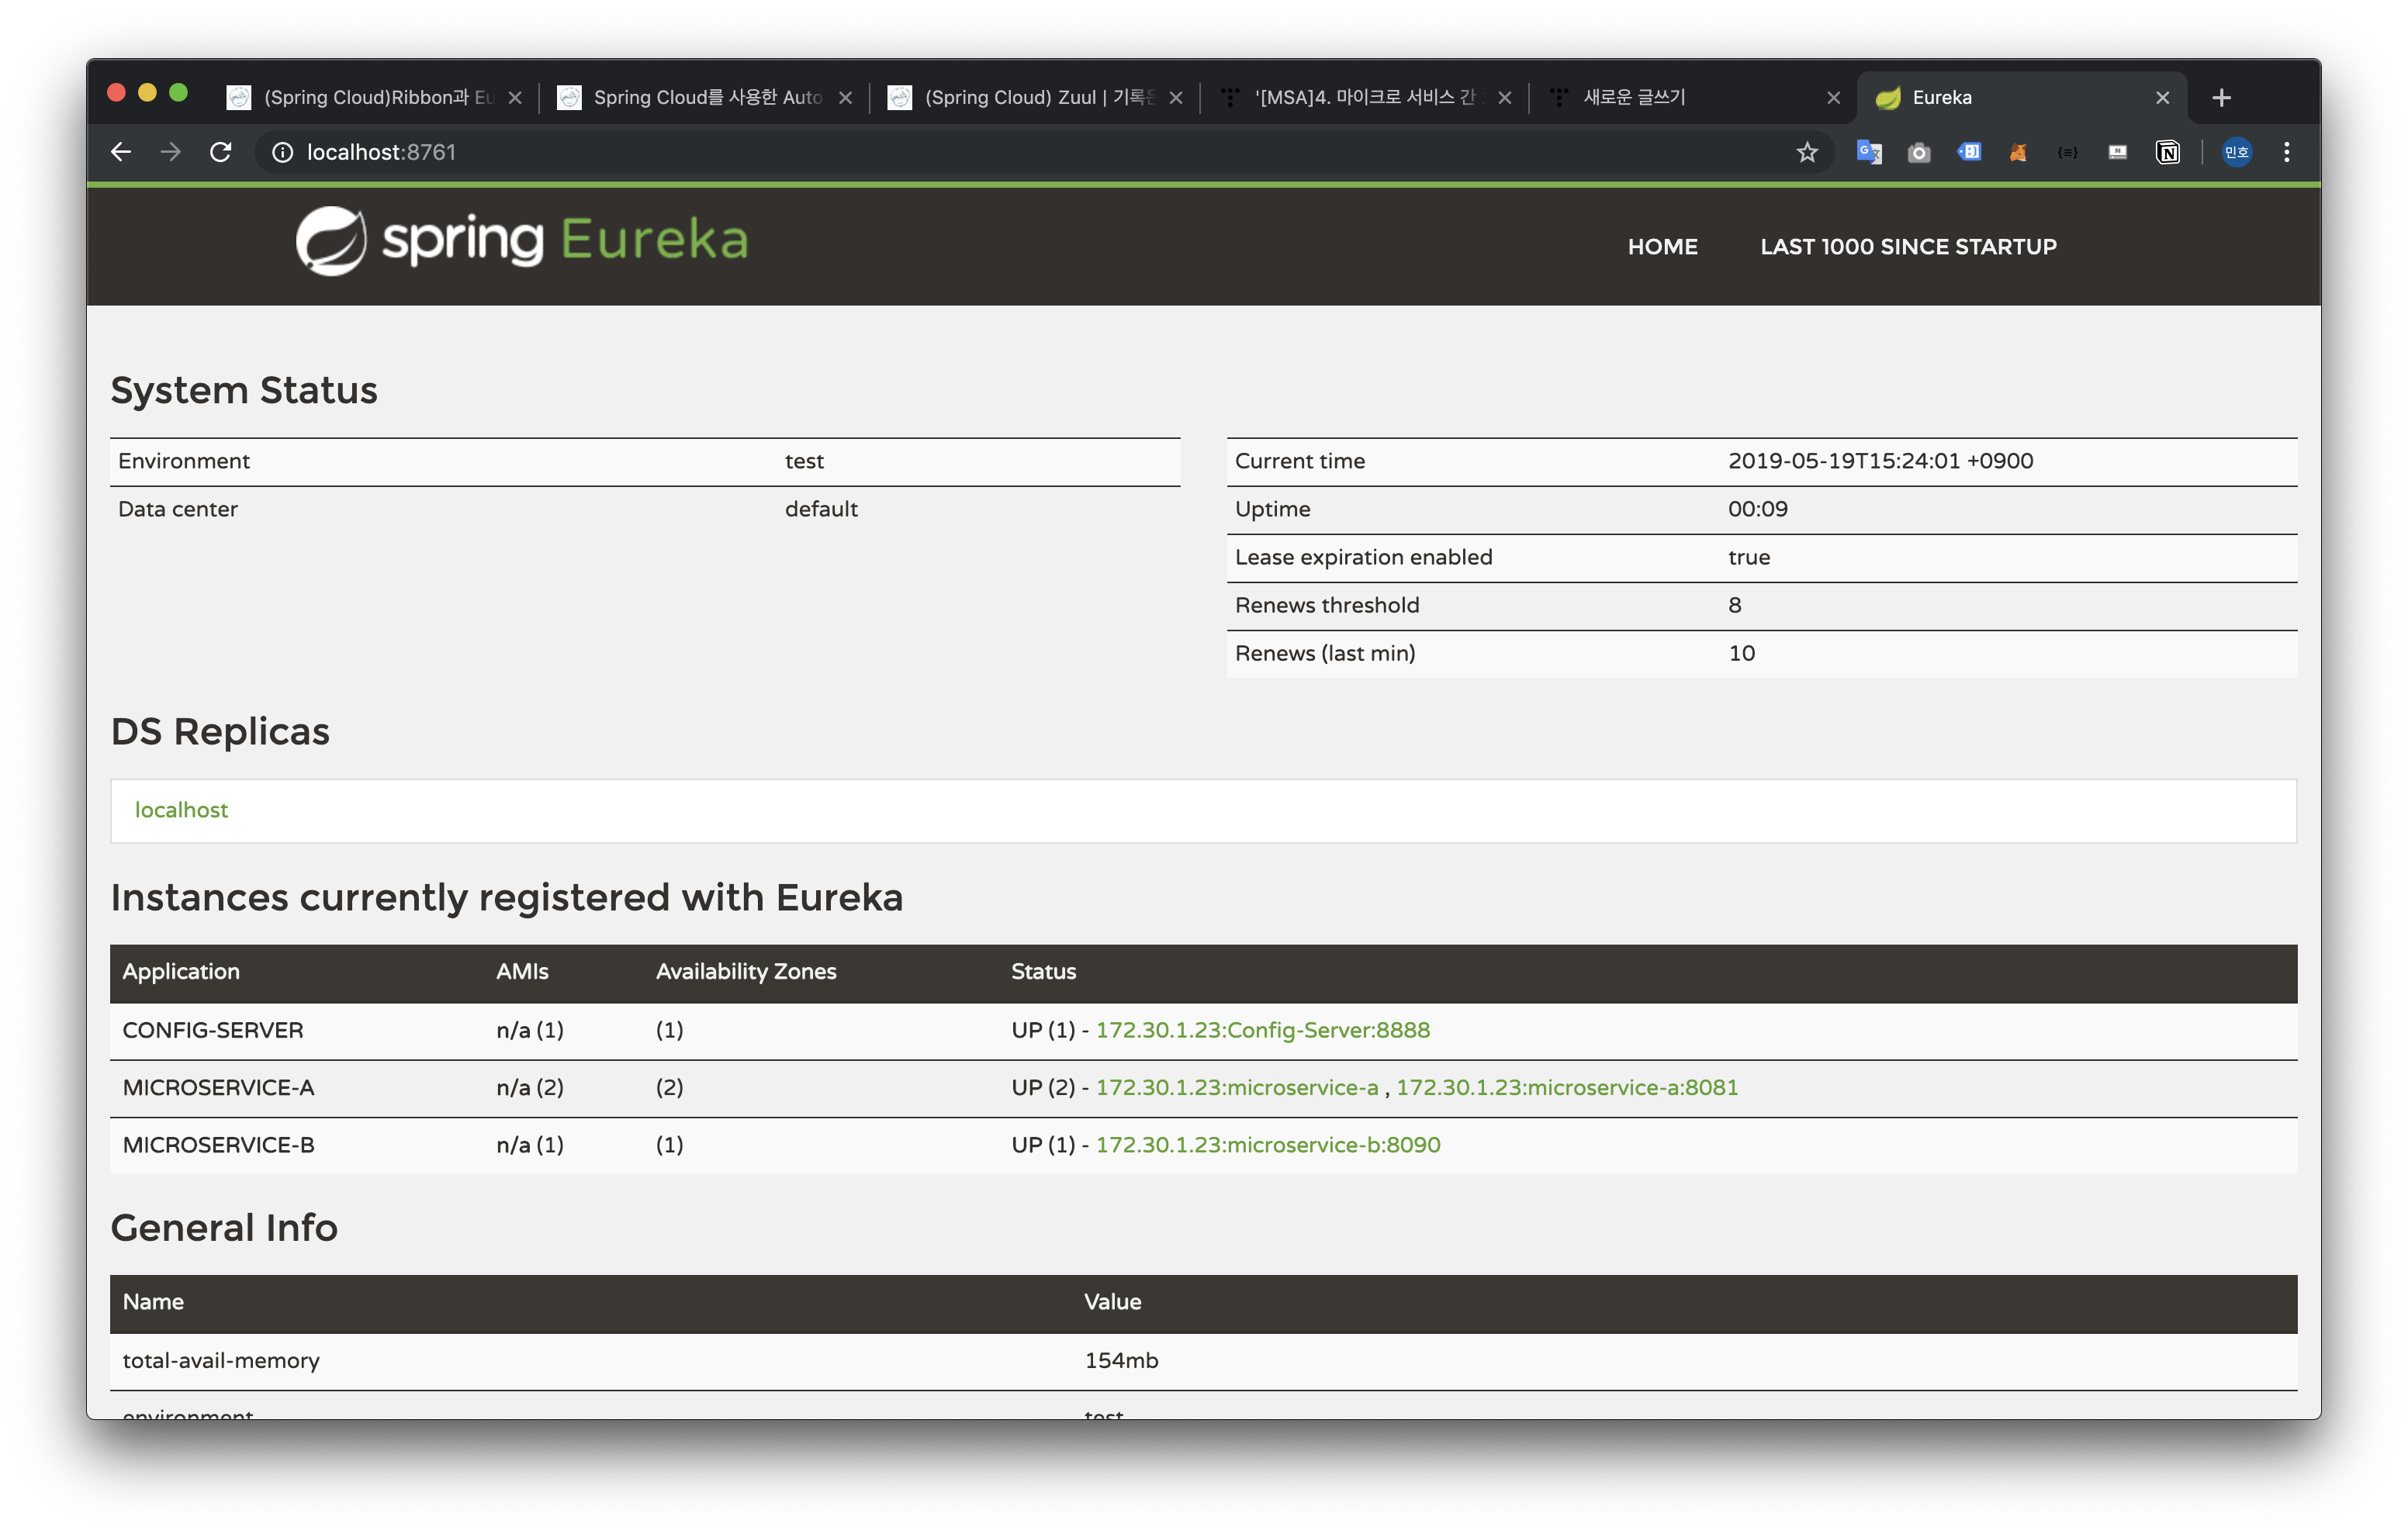
Task: Open the Chrome three-dot menu
Action: point(2286,152)
